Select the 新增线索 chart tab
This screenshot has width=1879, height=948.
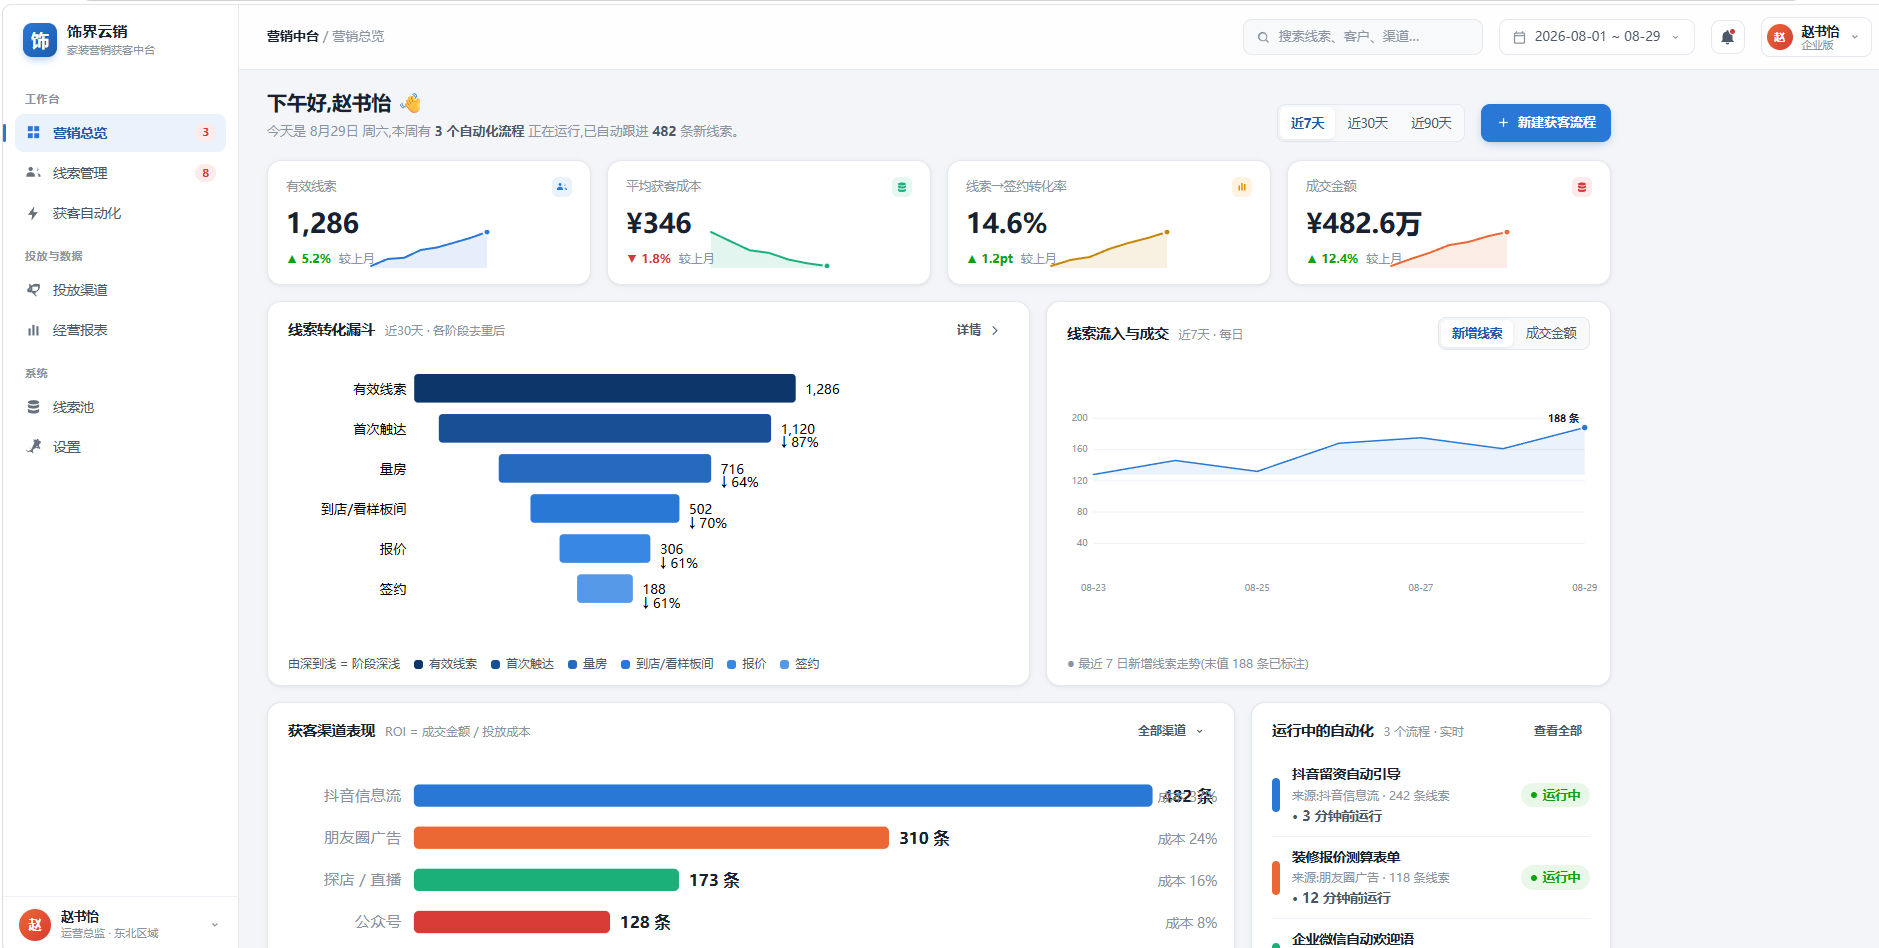[1477, 333]
